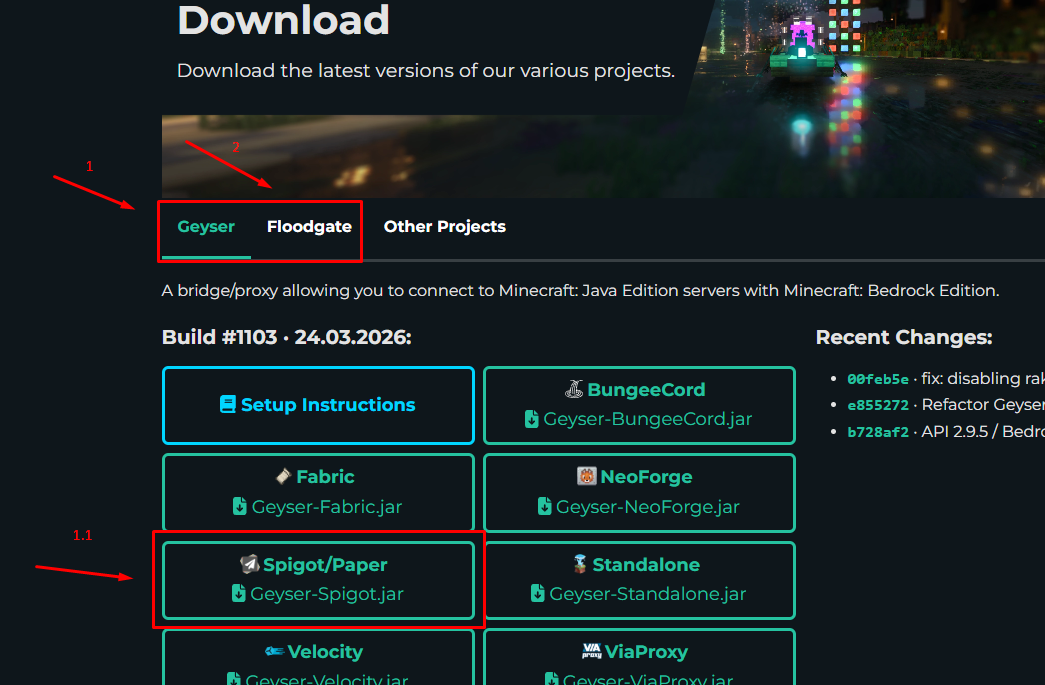The width and height of the screenshot is (1045, 685).
Task: Download Geyser-Fabric.jar file link
Action: pyautogui.click(x=327, y=507)
